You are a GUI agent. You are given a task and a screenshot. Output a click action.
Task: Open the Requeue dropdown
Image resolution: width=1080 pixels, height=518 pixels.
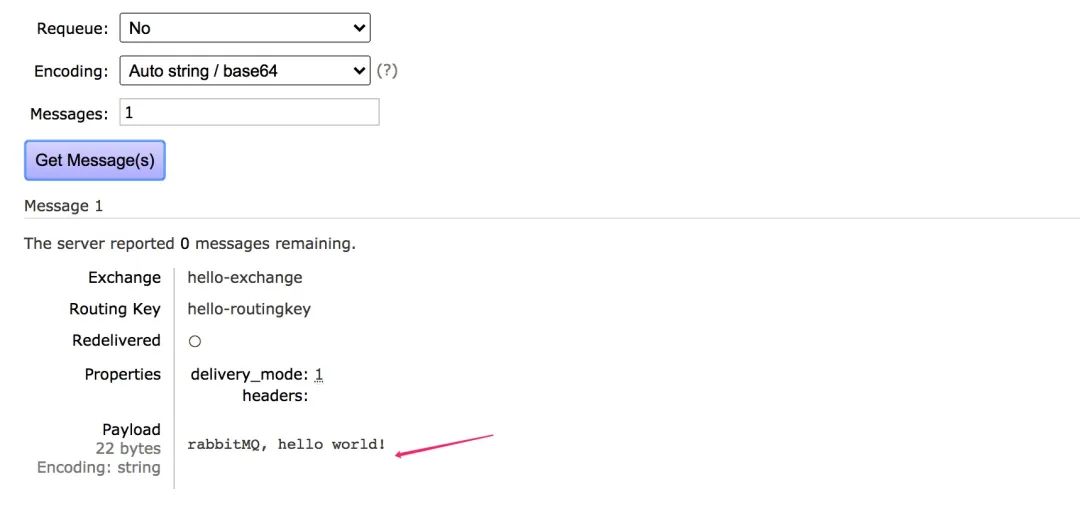pyautogui.click(x=244, y=28)
